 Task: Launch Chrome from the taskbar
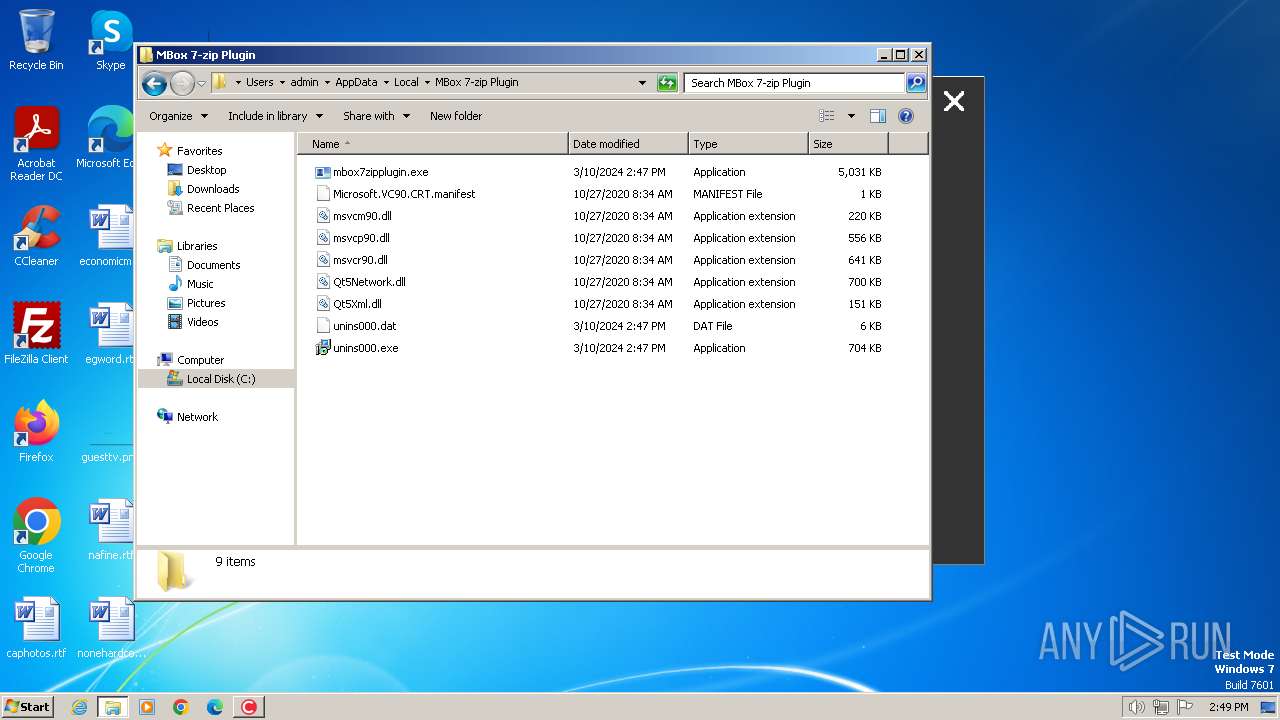(x=181, y=707)
